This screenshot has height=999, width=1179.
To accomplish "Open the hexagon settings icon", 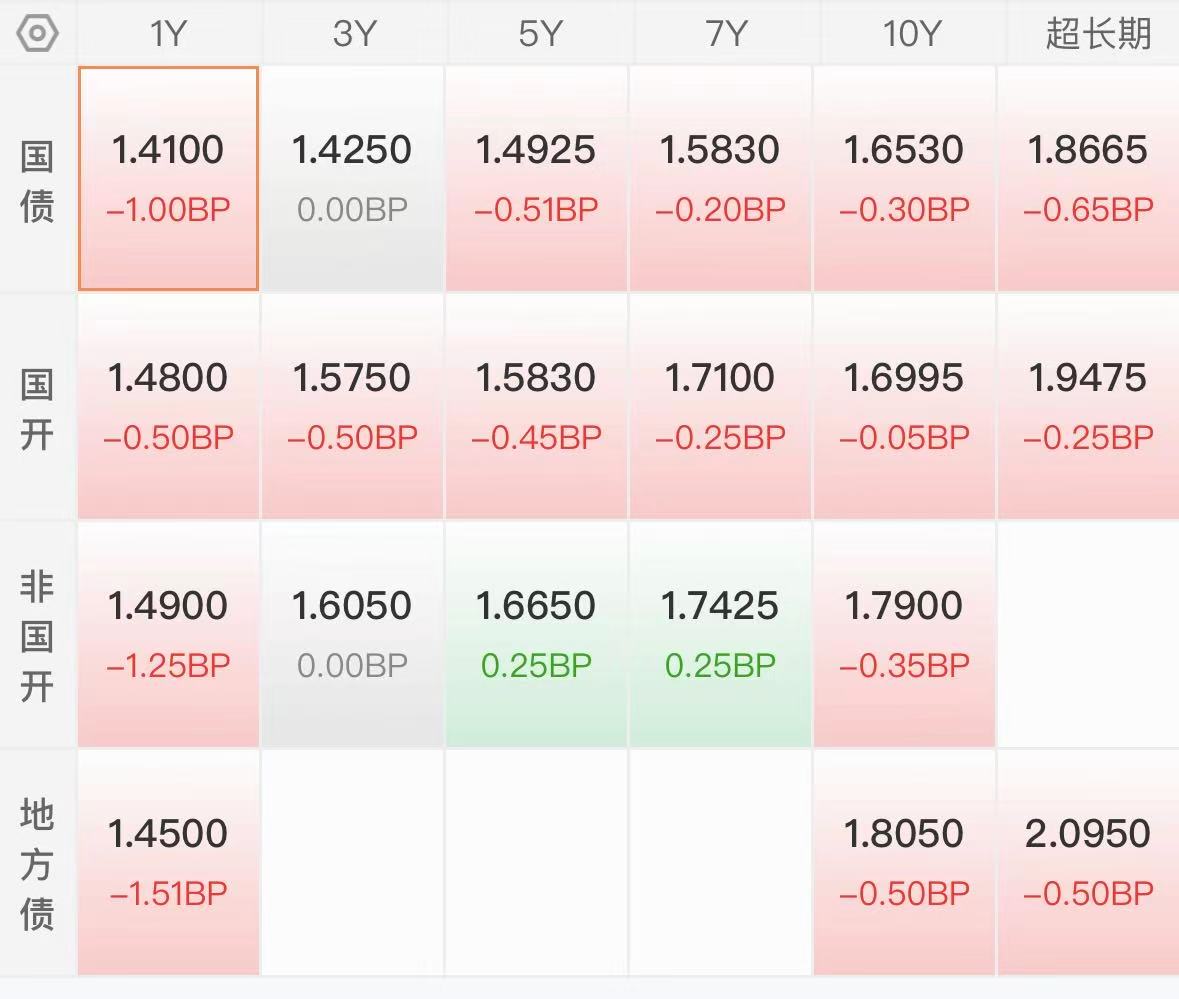I will (37, 34).
